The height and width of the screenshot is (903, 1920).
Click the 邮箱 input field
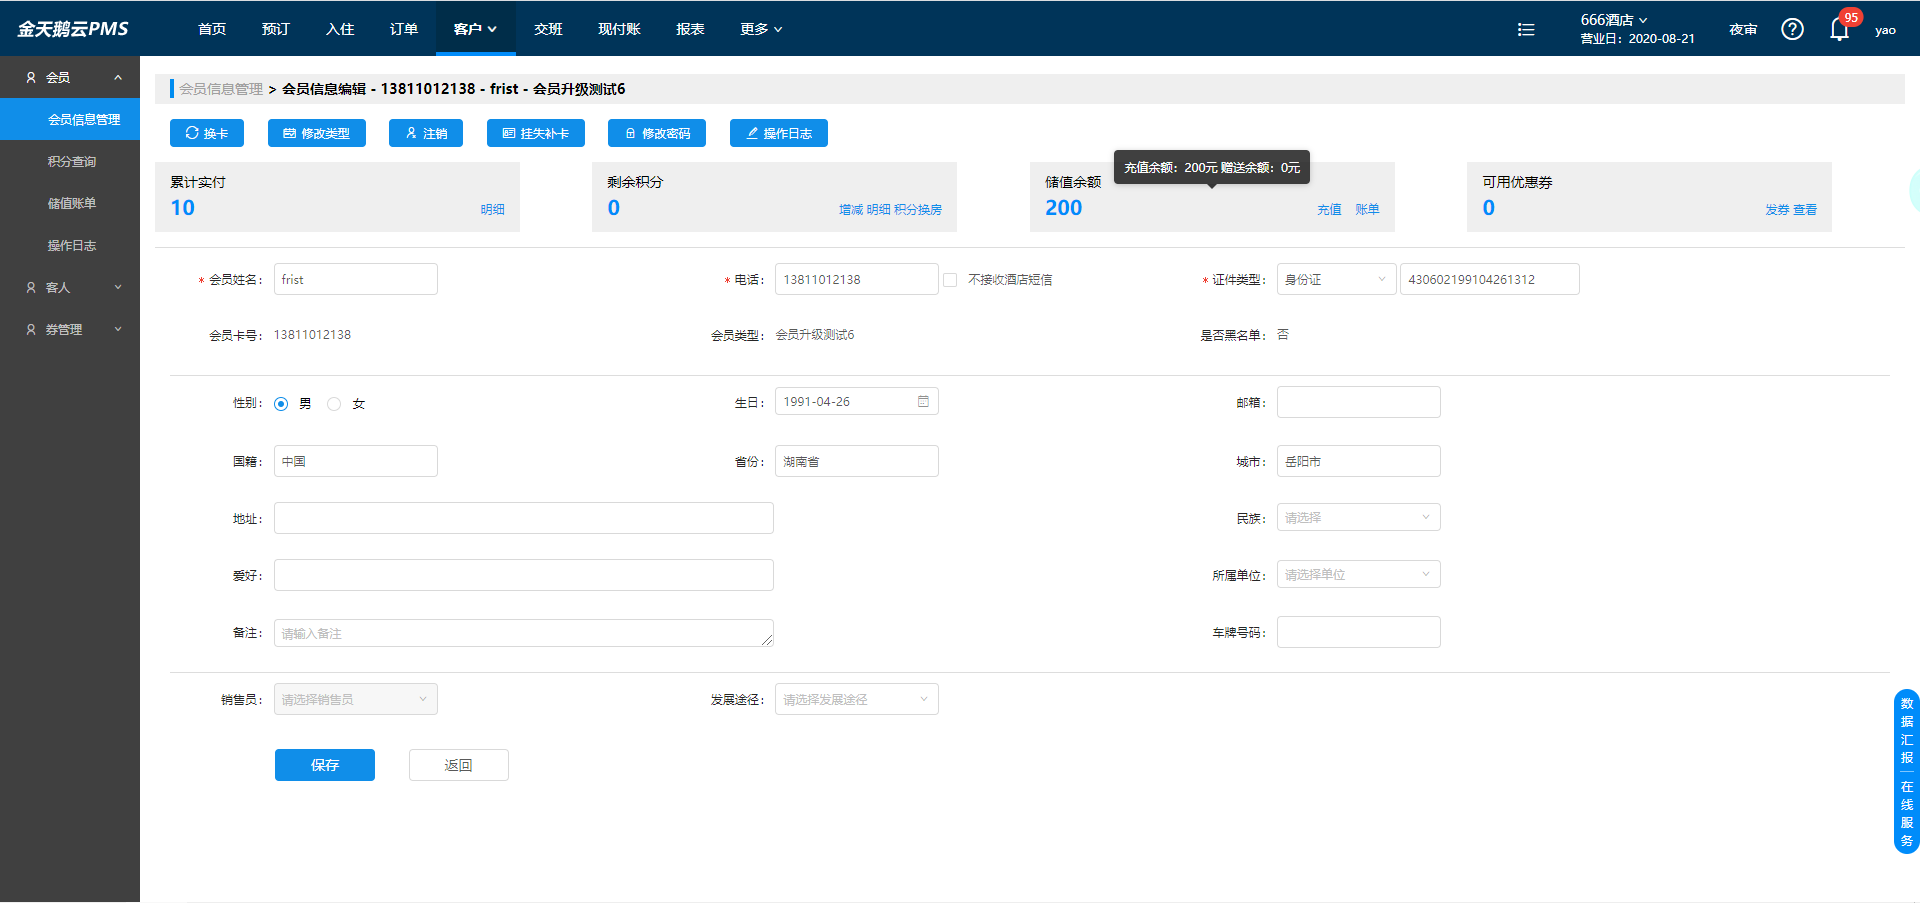(1359, 402)
